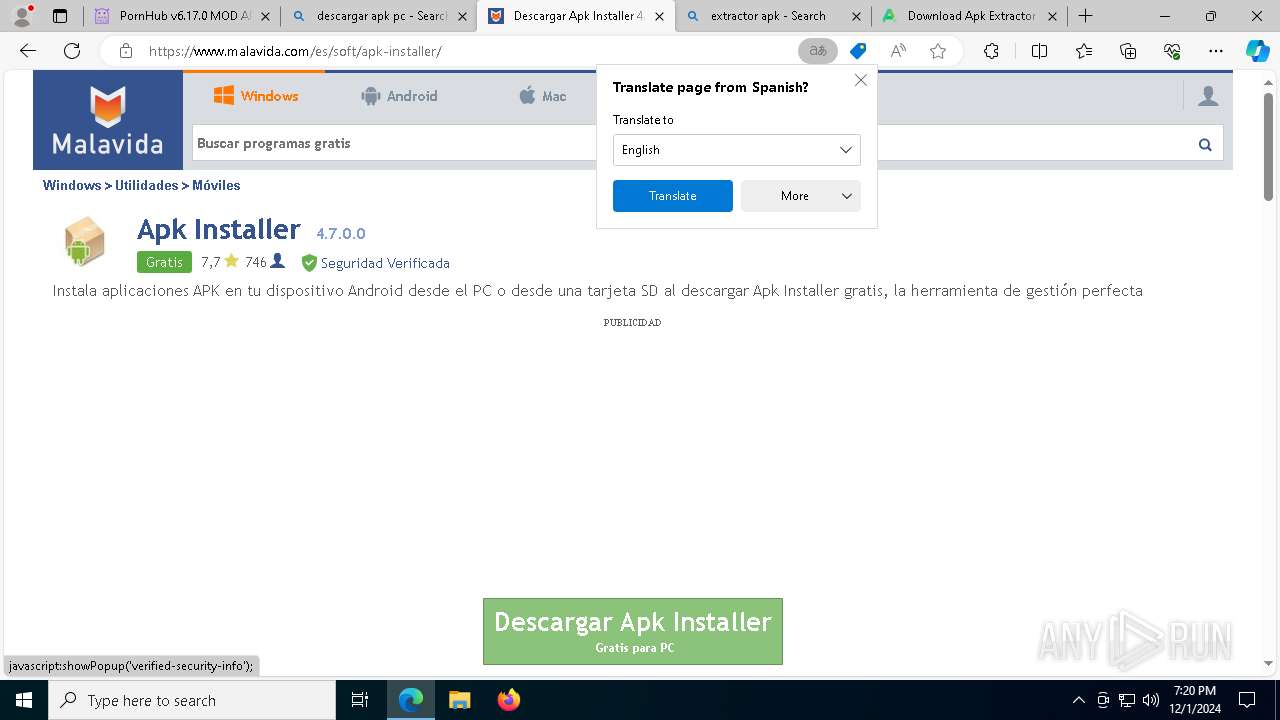Screen dimensions: 1280x720
Task: Open the tab actions menu icon
Action: tap(60, 16)
